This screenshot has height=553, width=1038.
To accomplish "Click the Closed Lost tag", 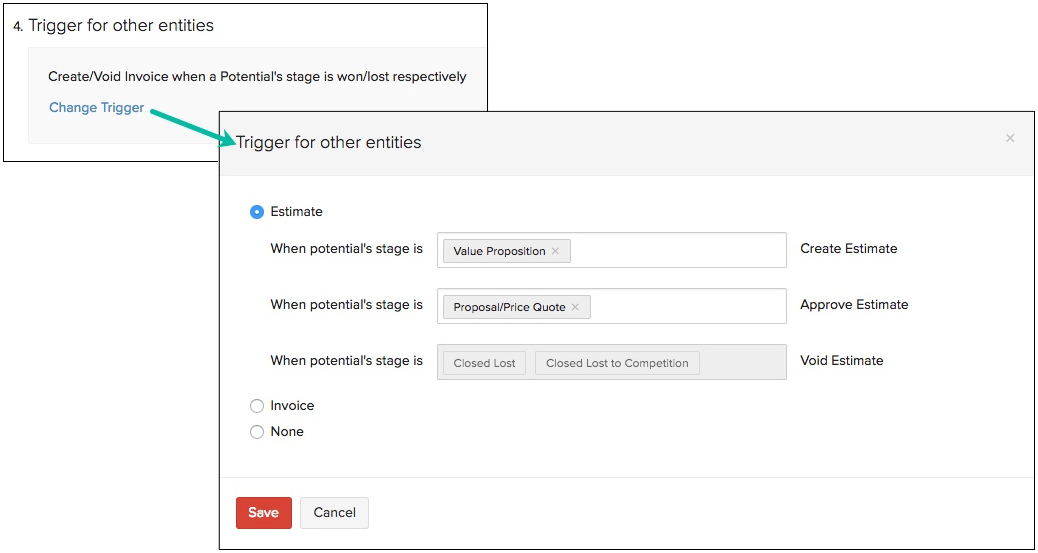I will coord(484,363).
